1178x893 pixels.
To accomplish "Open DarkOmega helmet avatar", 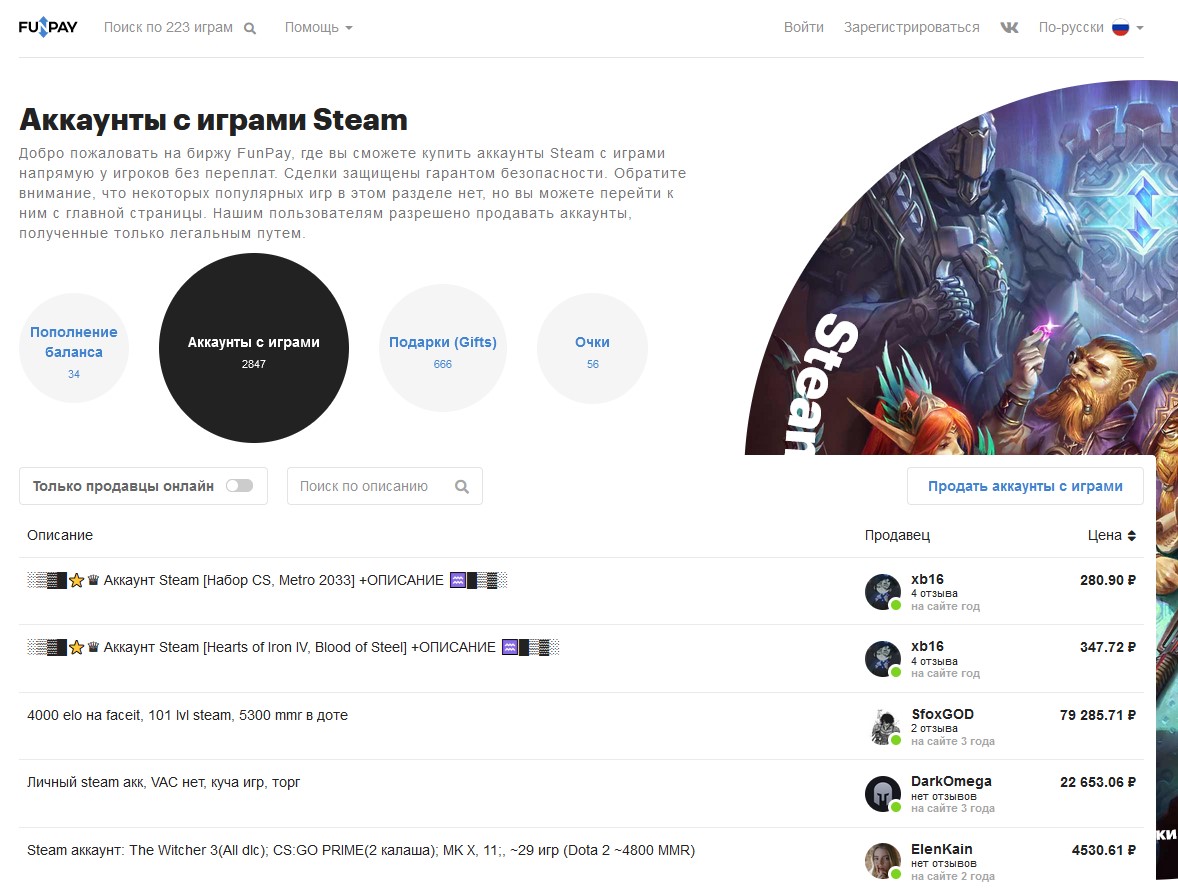I will pos(883,794).
